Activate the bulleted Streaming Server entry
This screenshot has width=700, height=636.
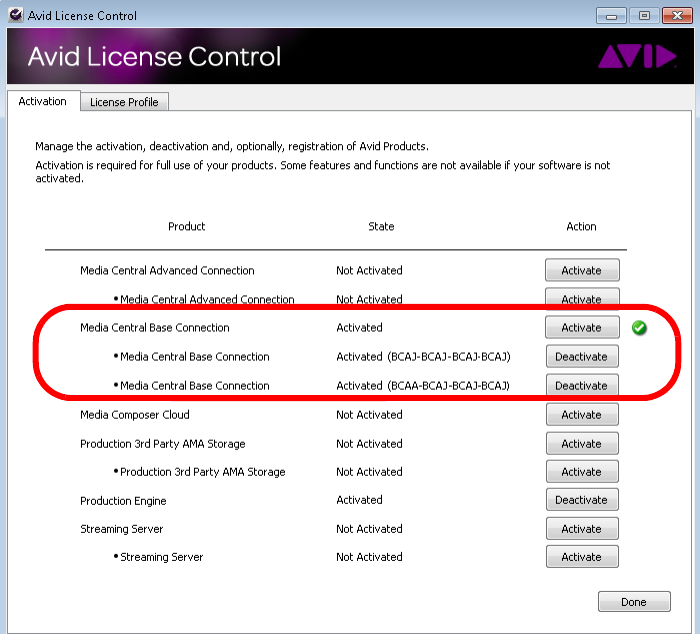tap(582, 557)
